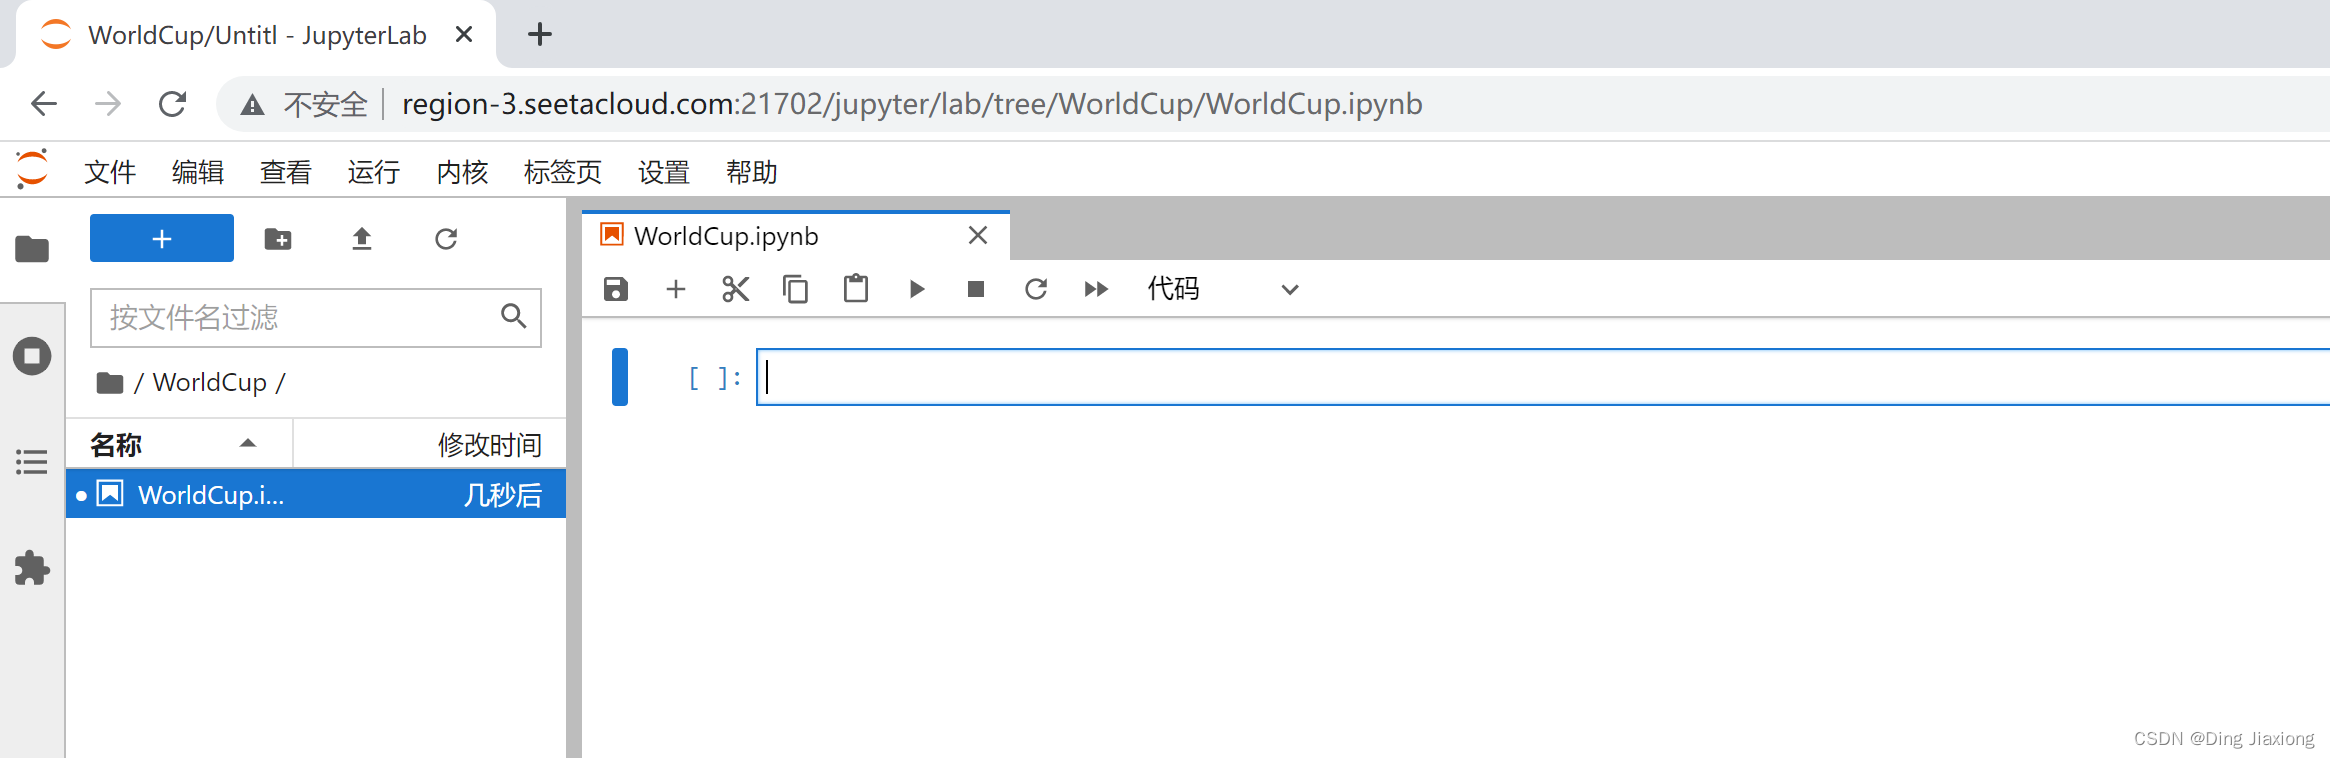Paste cell from clipboard
The image size is (2330, 758).
pyautogui.click(x=856, y=289)
